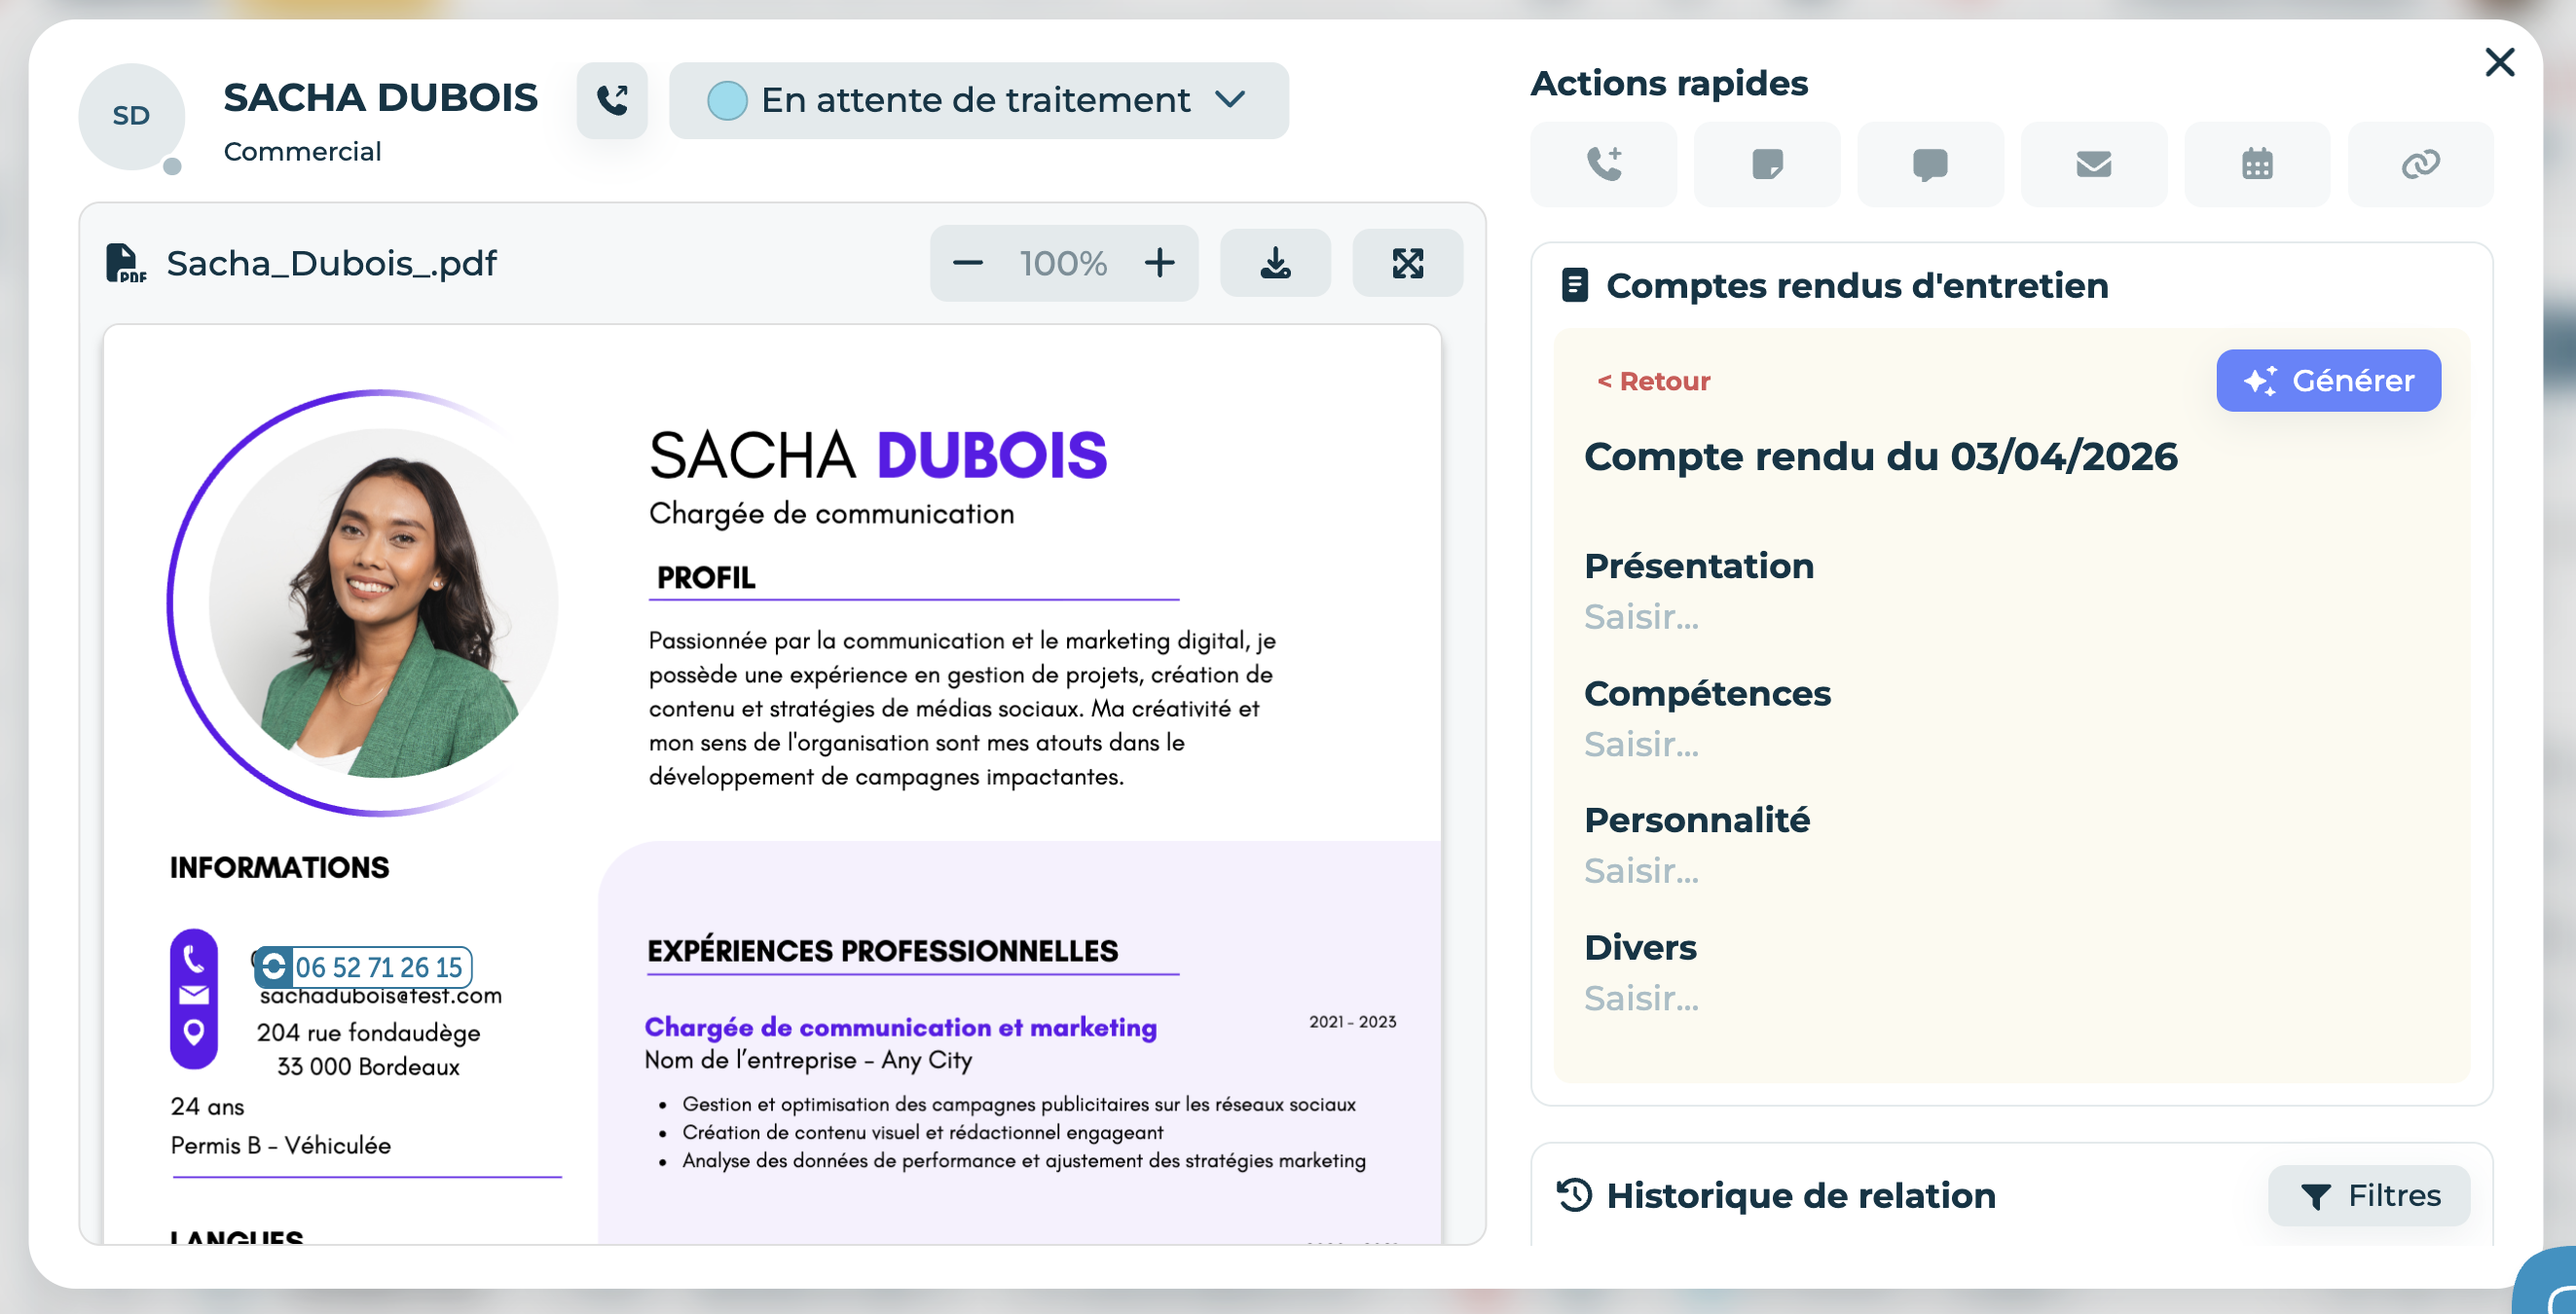Image resolution: width=2576 pixels, height=1314 pixels.
Task: Add a call log via quick actions
Action: (1603, 164)
